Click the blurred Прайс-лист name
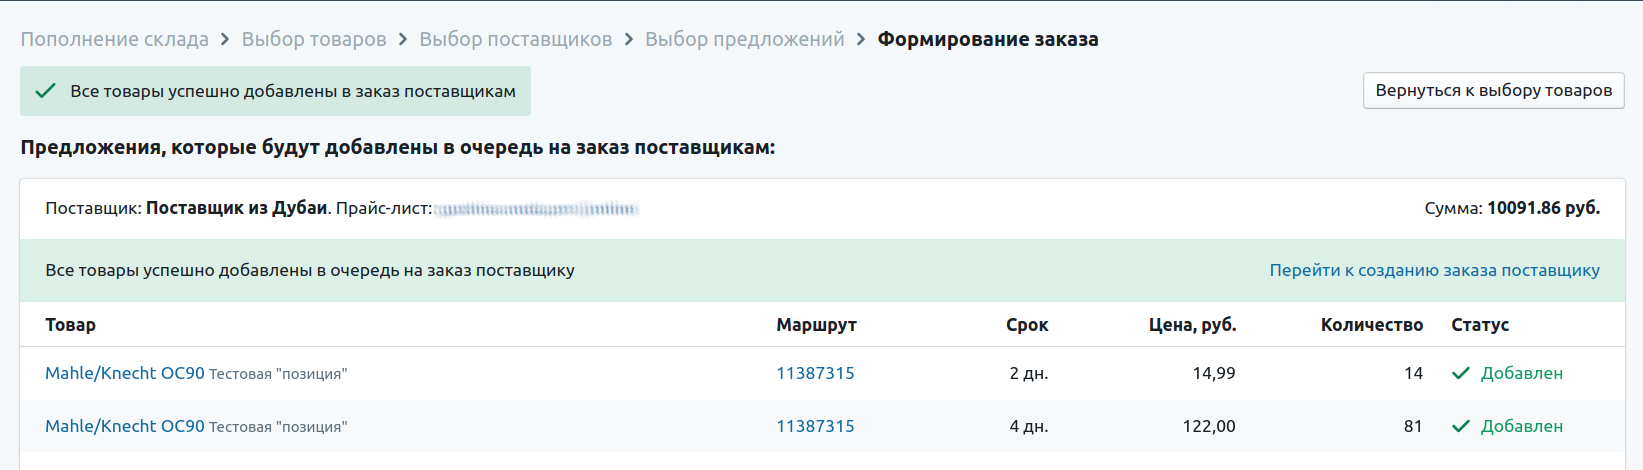Viewport: 1643px width, 470px height. (537, 209)
